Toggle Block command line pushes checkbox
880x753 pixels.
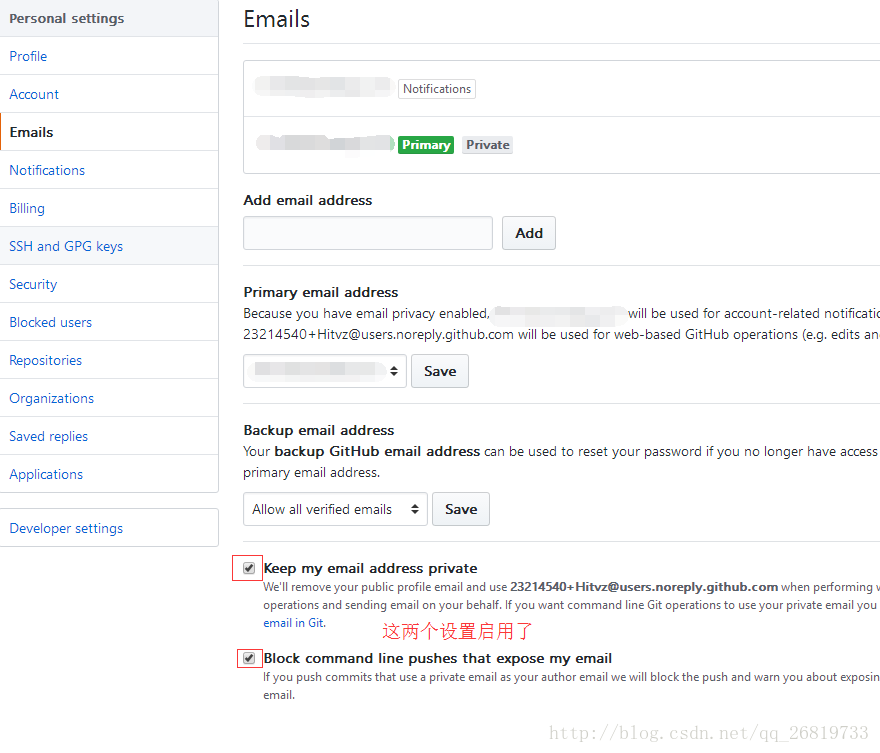click(249, 658)
